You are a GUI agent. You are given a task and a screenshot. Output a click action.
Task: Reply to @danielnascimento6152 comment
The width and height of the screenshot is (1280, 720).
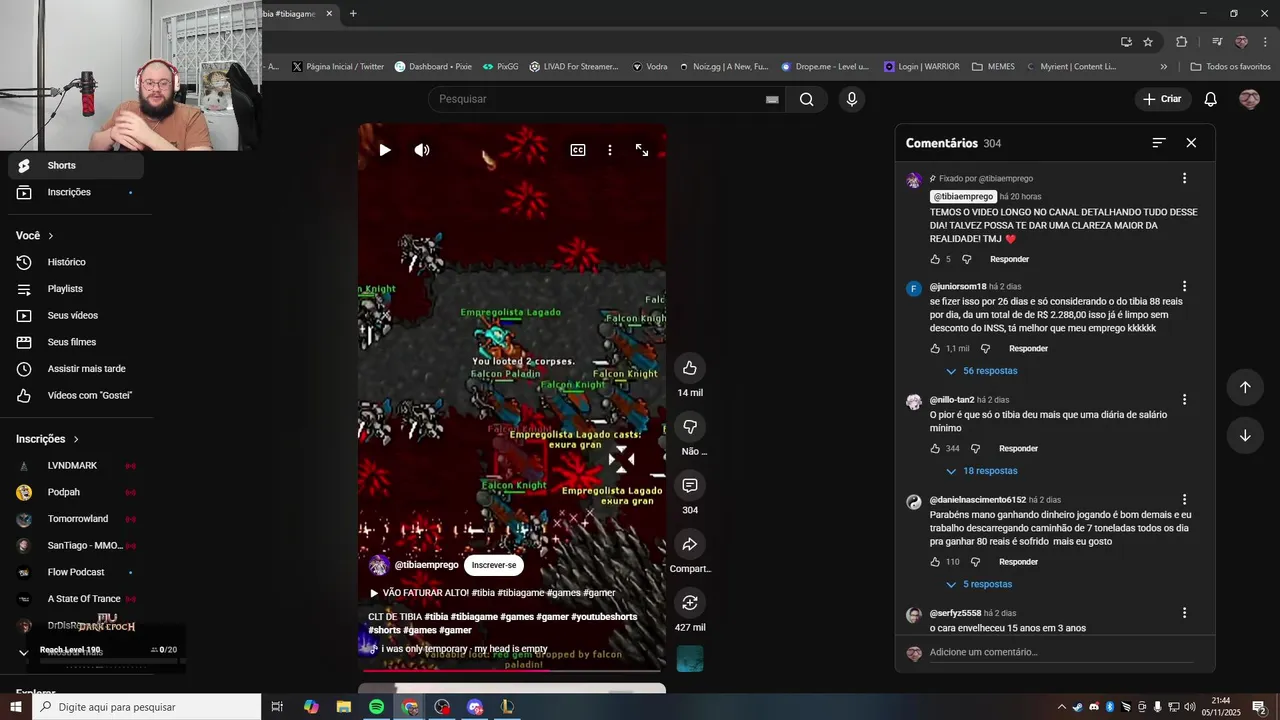[x=1018, y=562]
